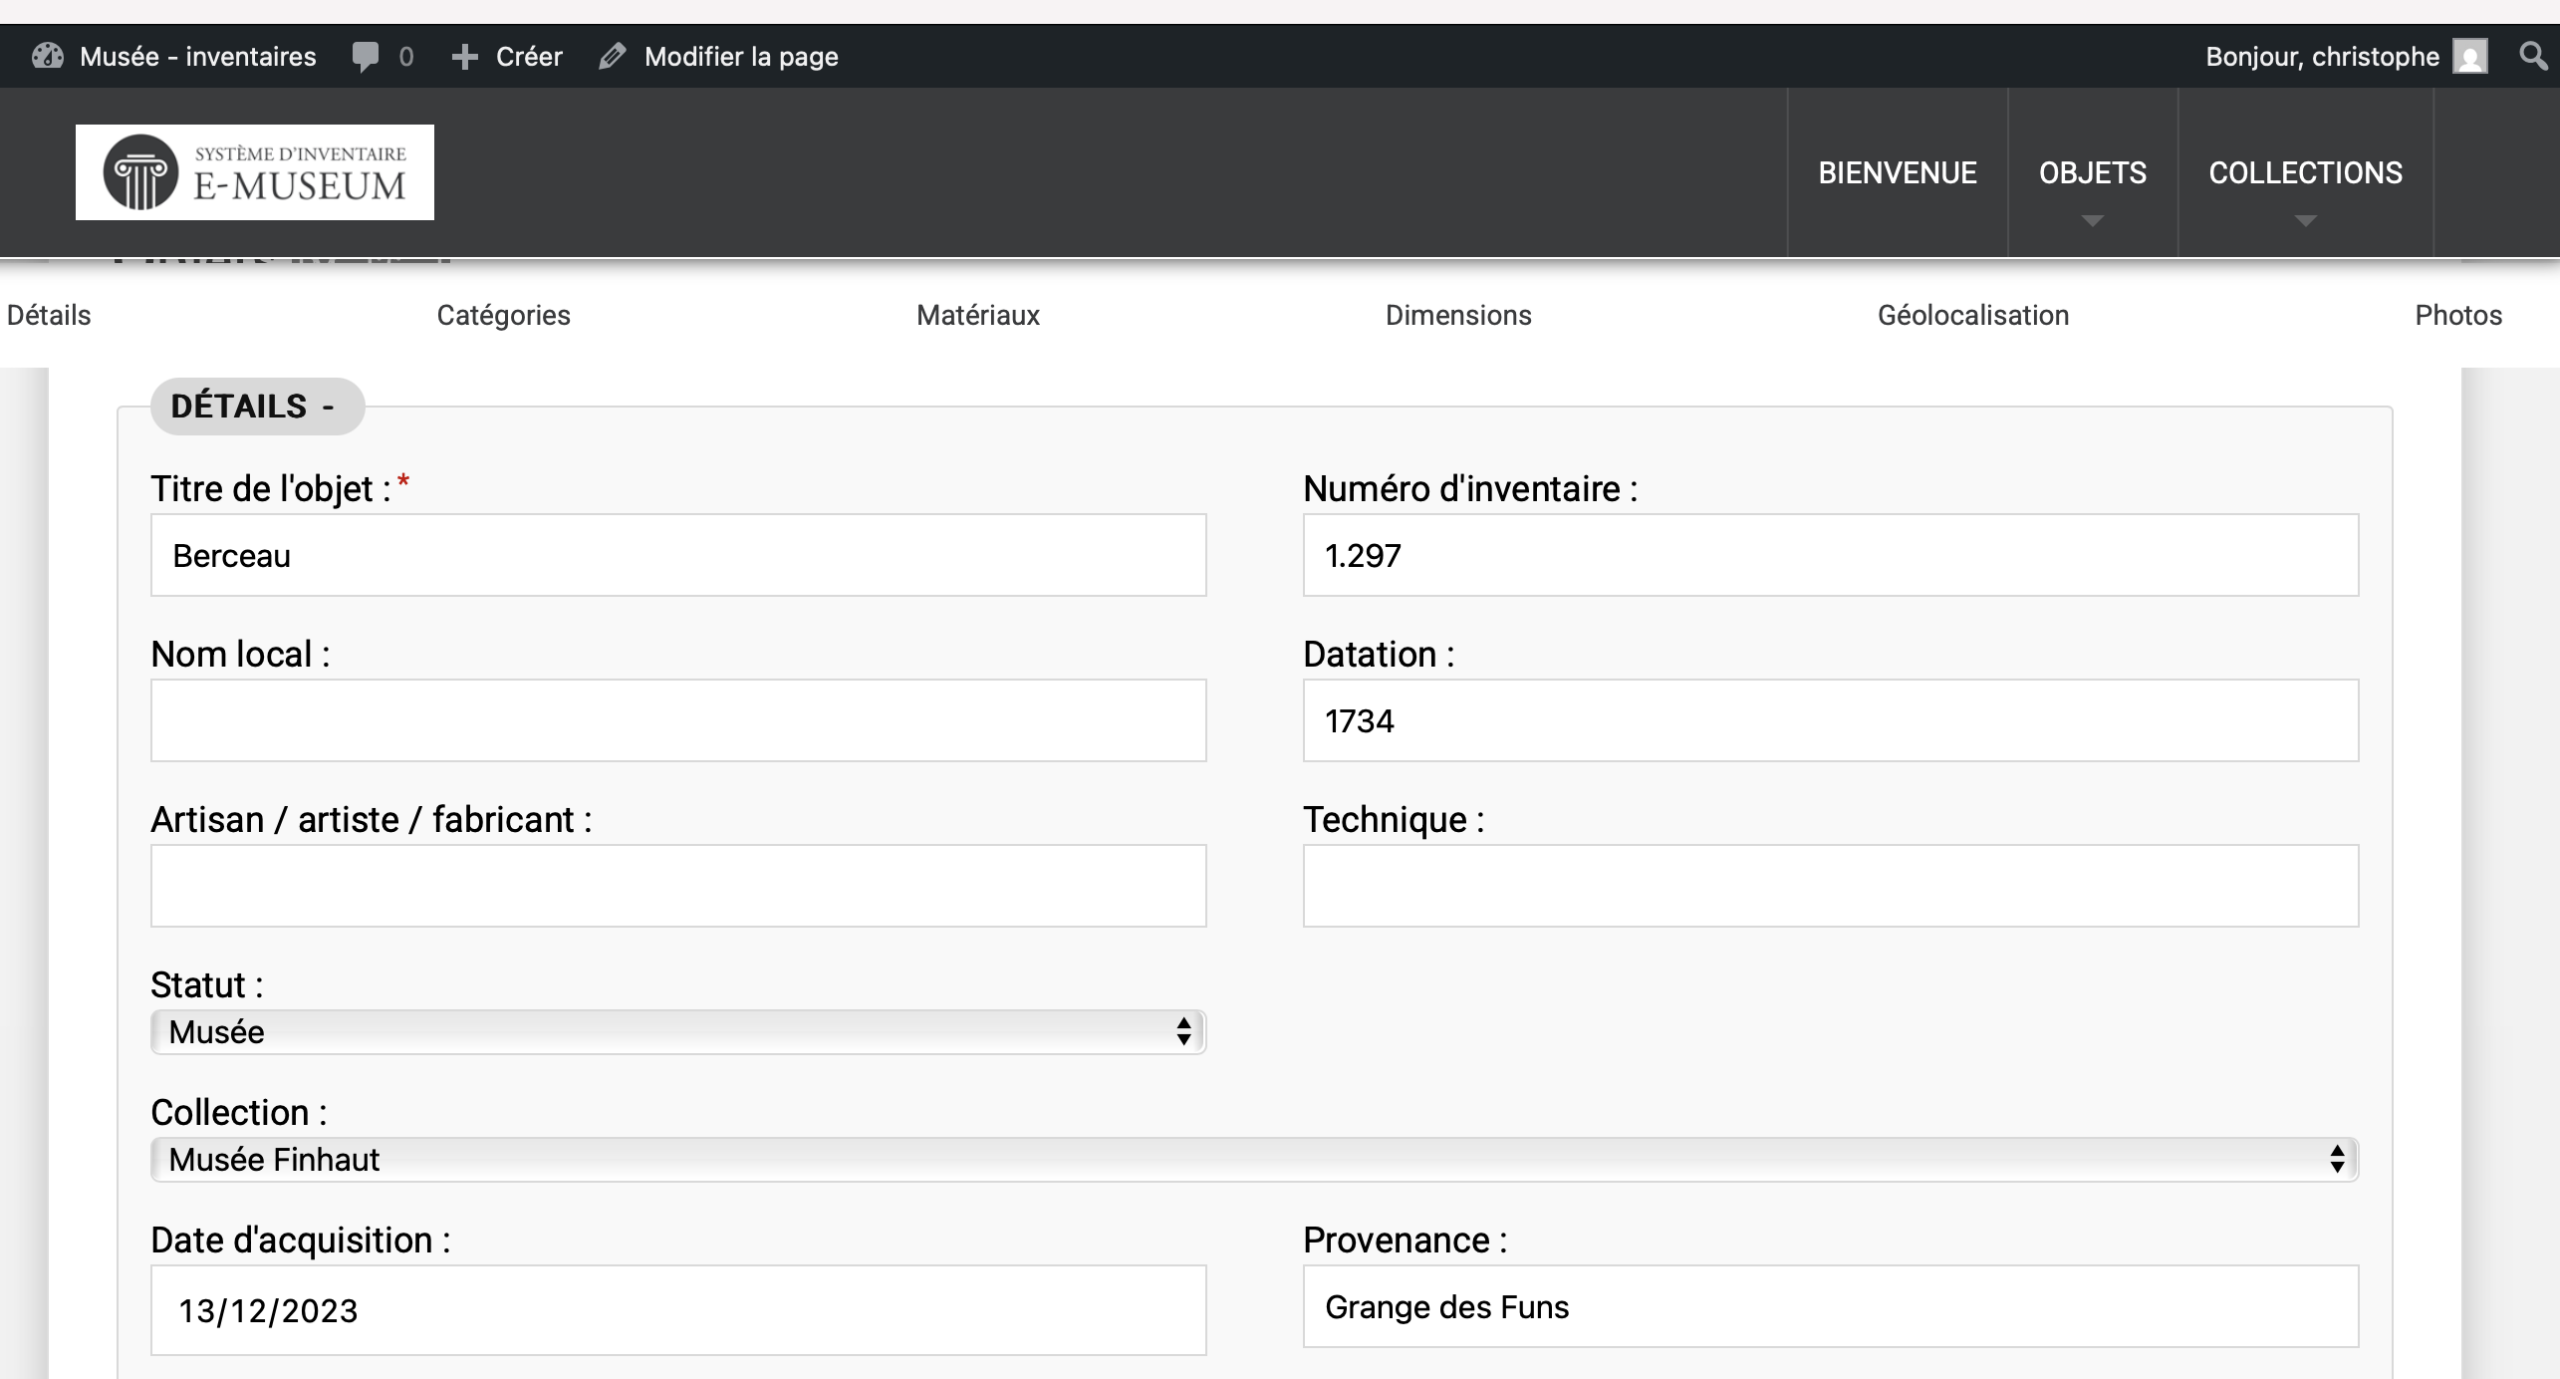Switch to the Matériaux tab

pyautogui.click(x=978, y=315)
